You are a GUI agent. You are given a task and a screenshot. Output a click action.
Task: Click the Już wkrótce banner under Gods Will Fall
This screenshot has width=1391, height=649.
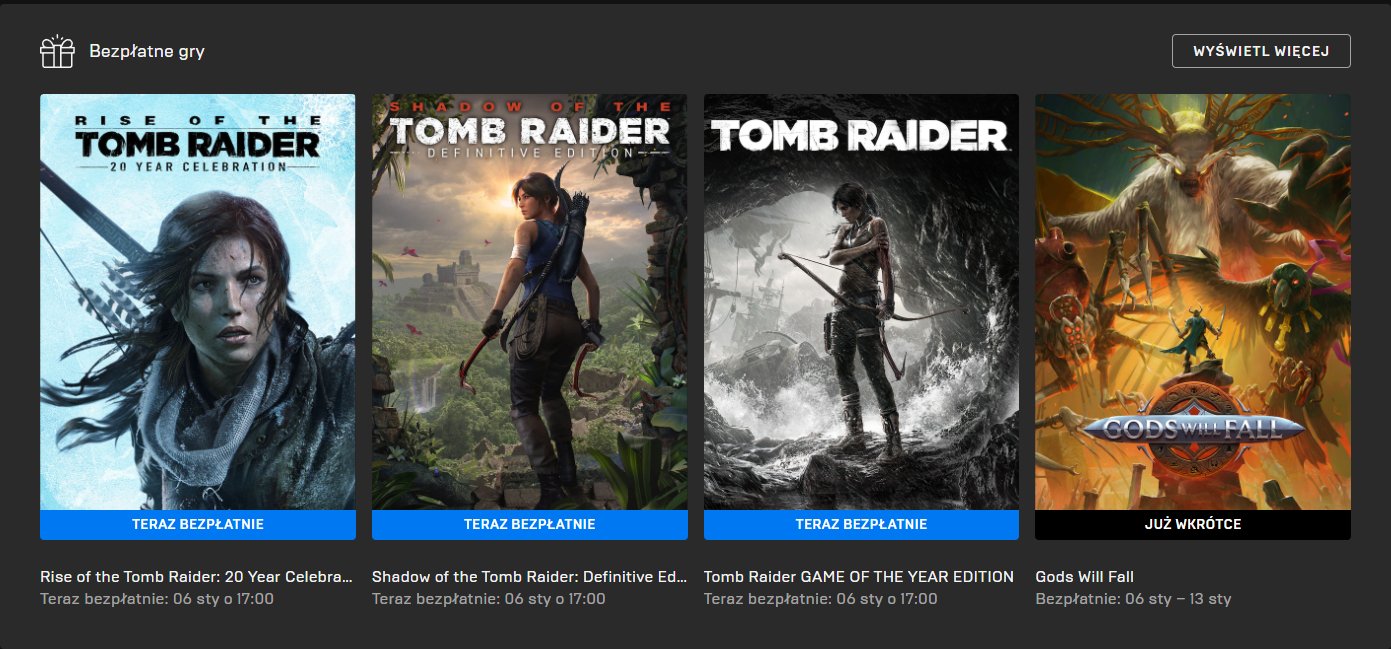tap(1193, 525)
